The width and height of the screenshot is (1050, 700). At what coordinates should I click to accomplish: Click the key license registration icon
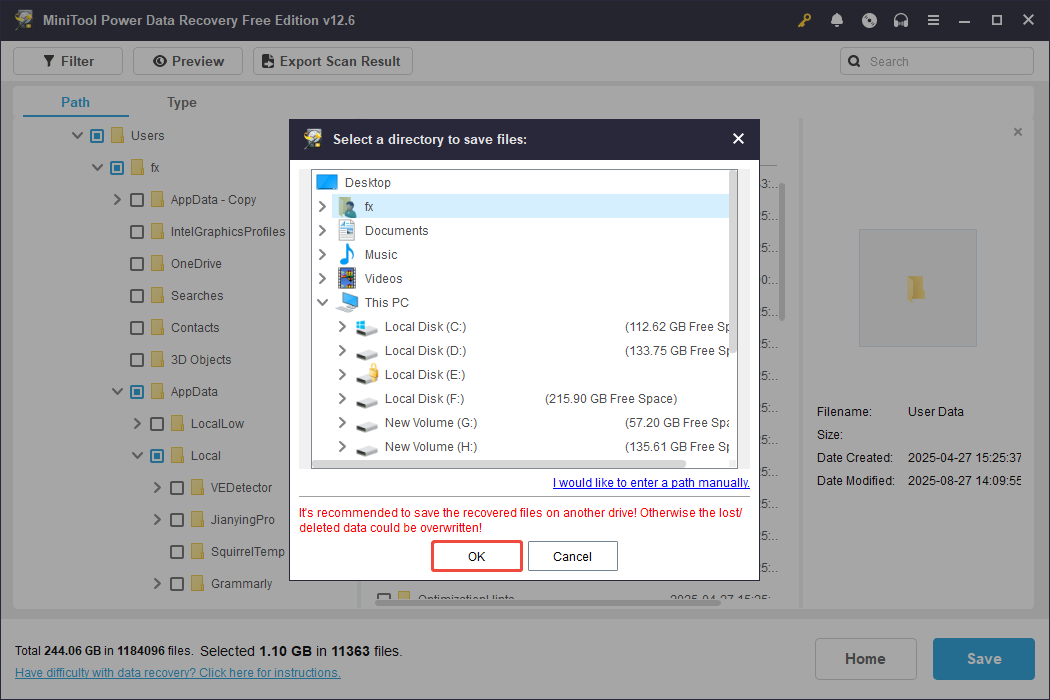pyautogui.click(x=804, y=19)
